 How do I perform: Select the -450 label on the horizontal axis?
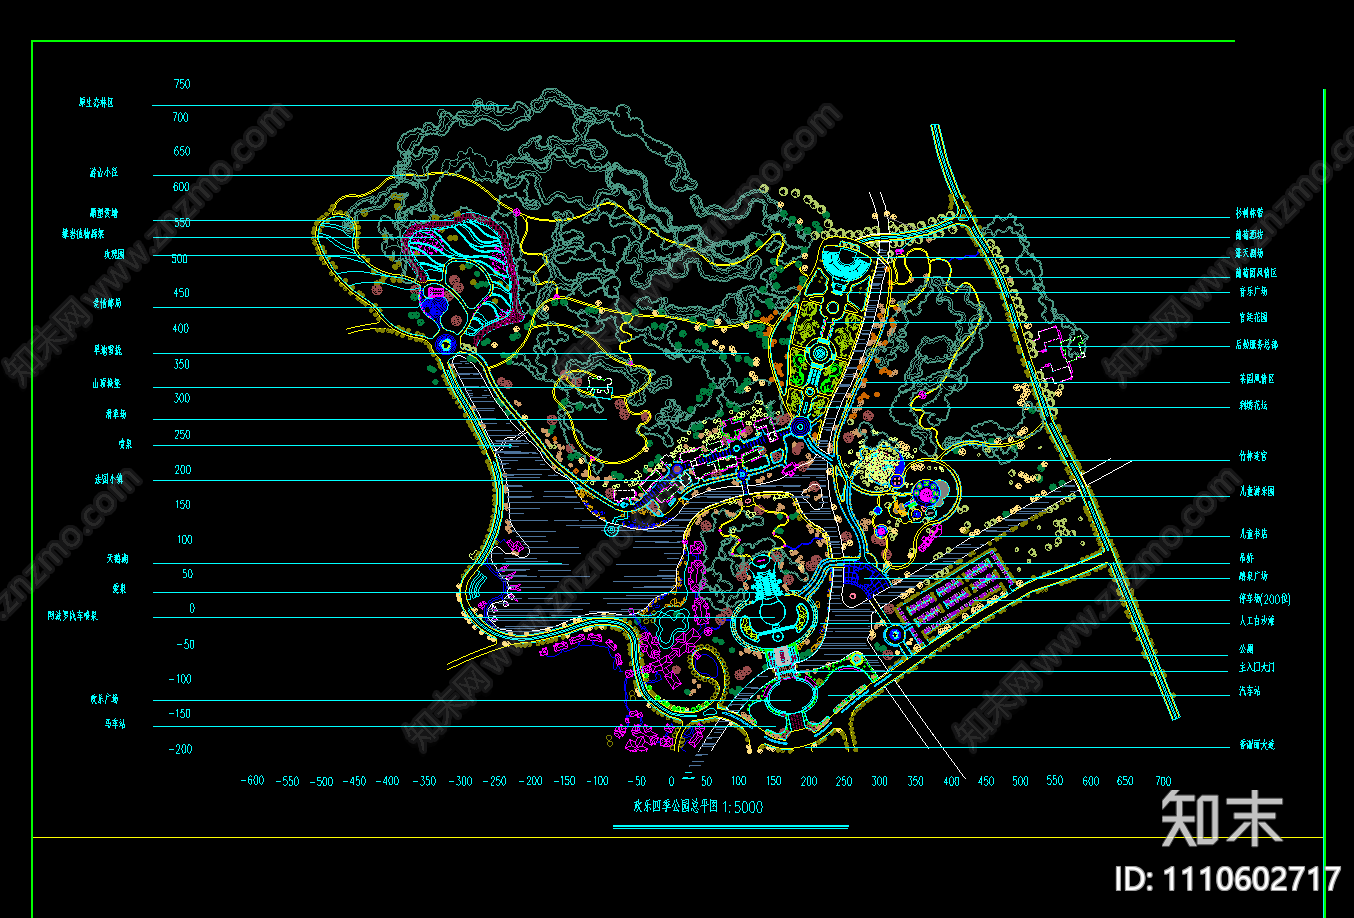click(355, 781)
